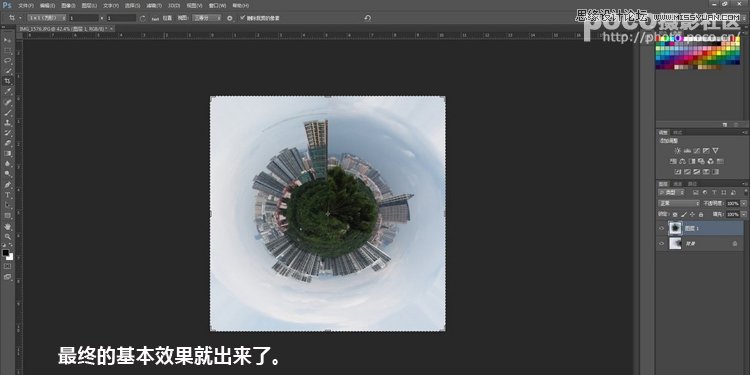Open Layers panel flyout menu
The width and height of the screenshot is (750, 375).
744,184
